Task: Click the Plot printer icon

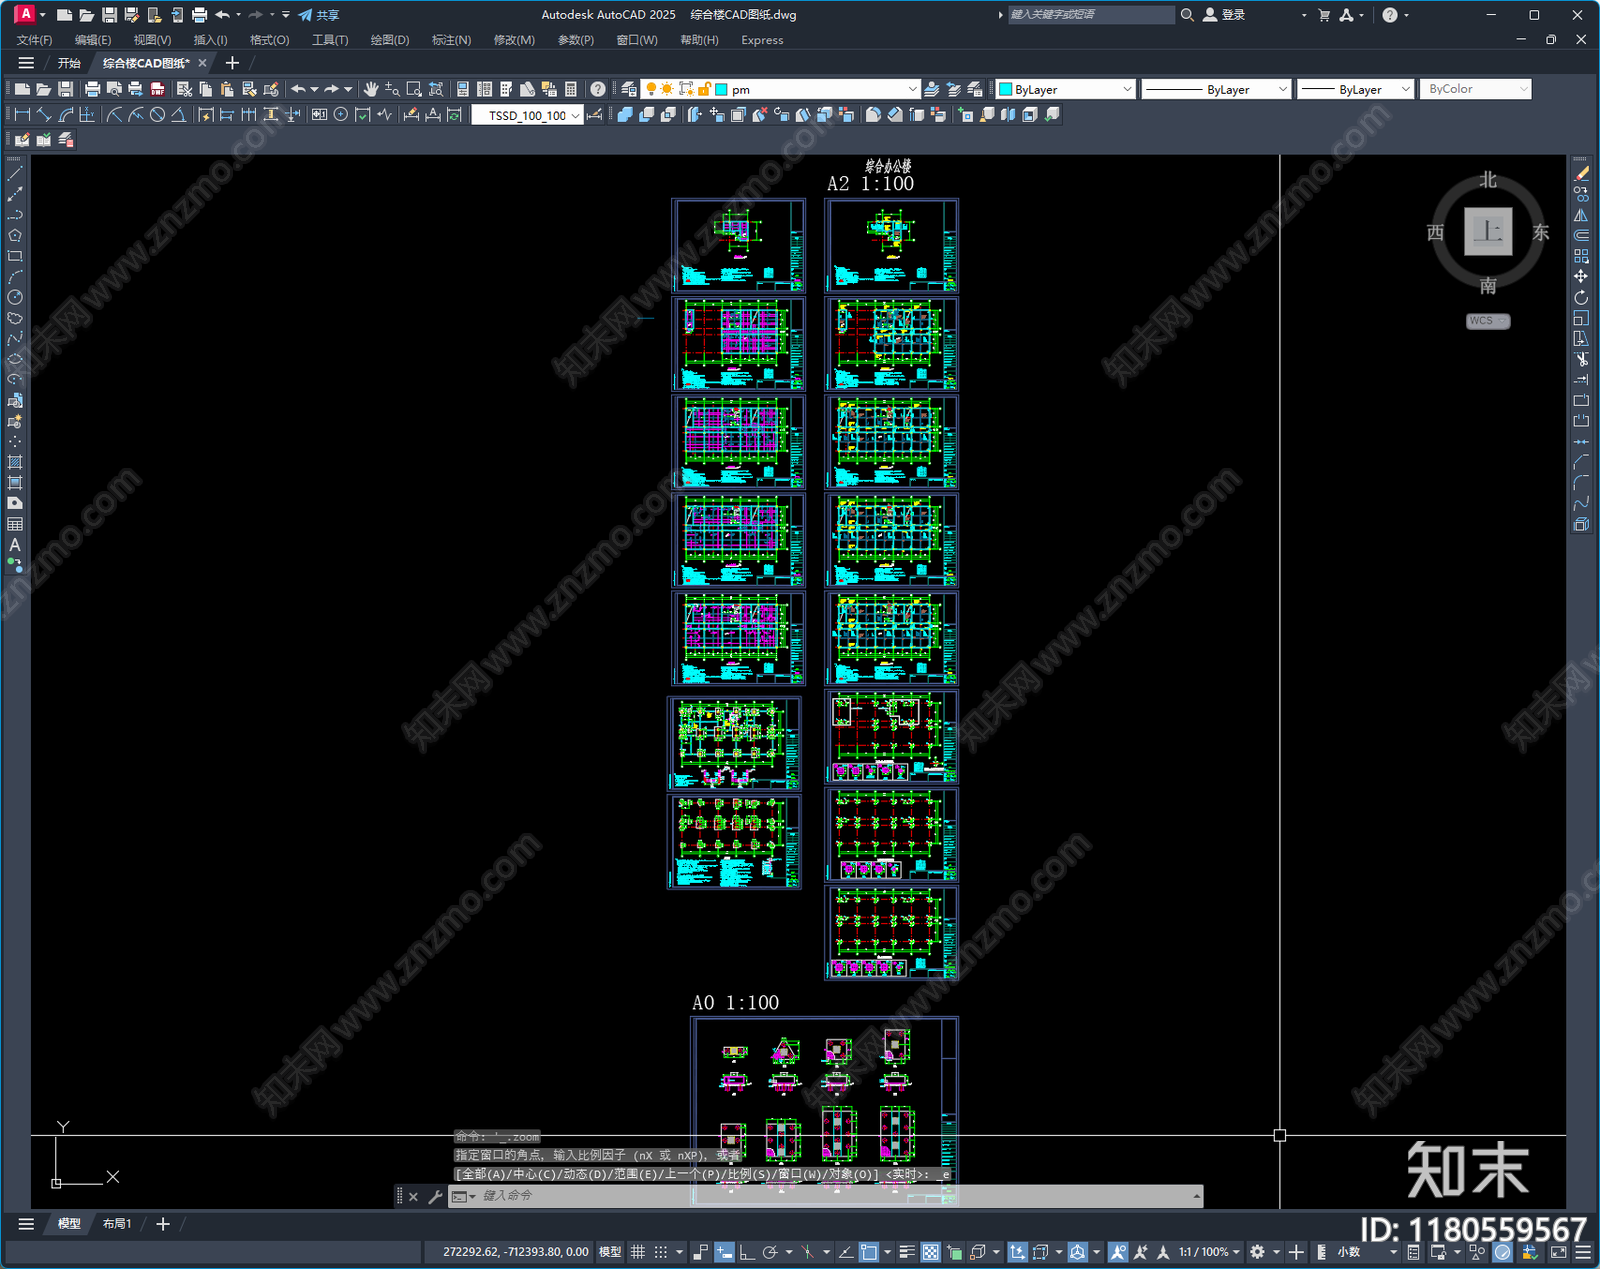Action: click(x=93, y=89)
